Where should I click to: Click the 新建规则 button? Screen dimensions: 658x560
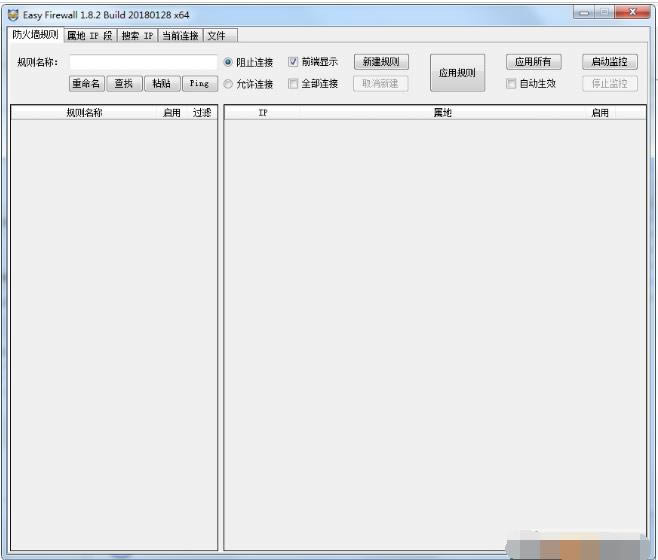tap(381, 62)
